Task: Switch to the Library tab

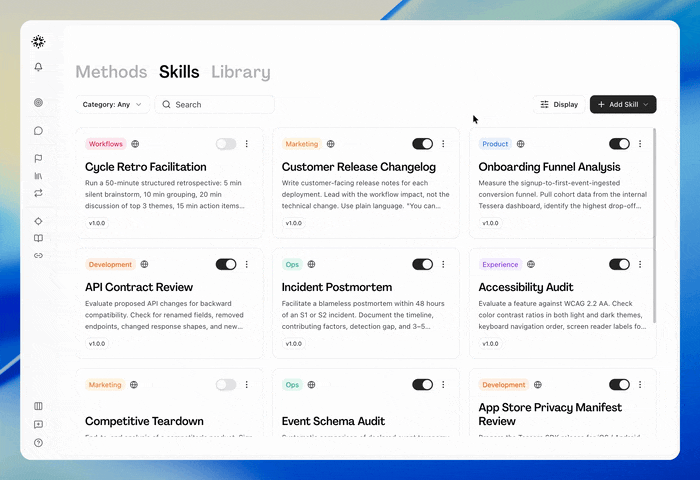Action: 241,72
